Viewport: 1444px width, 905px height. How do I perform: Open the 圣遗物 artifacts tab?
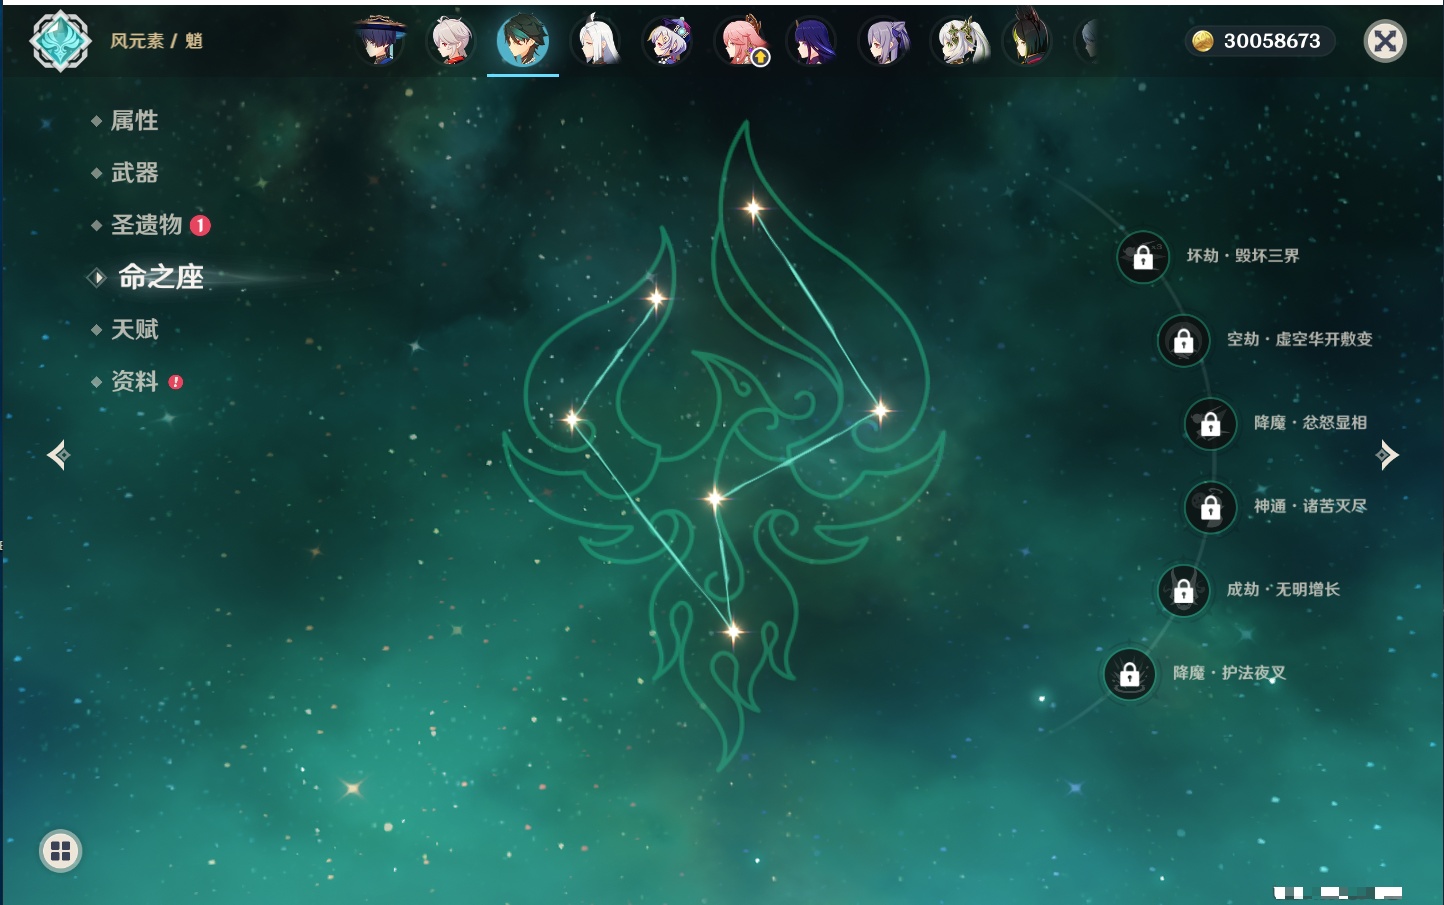coord(146,225)
